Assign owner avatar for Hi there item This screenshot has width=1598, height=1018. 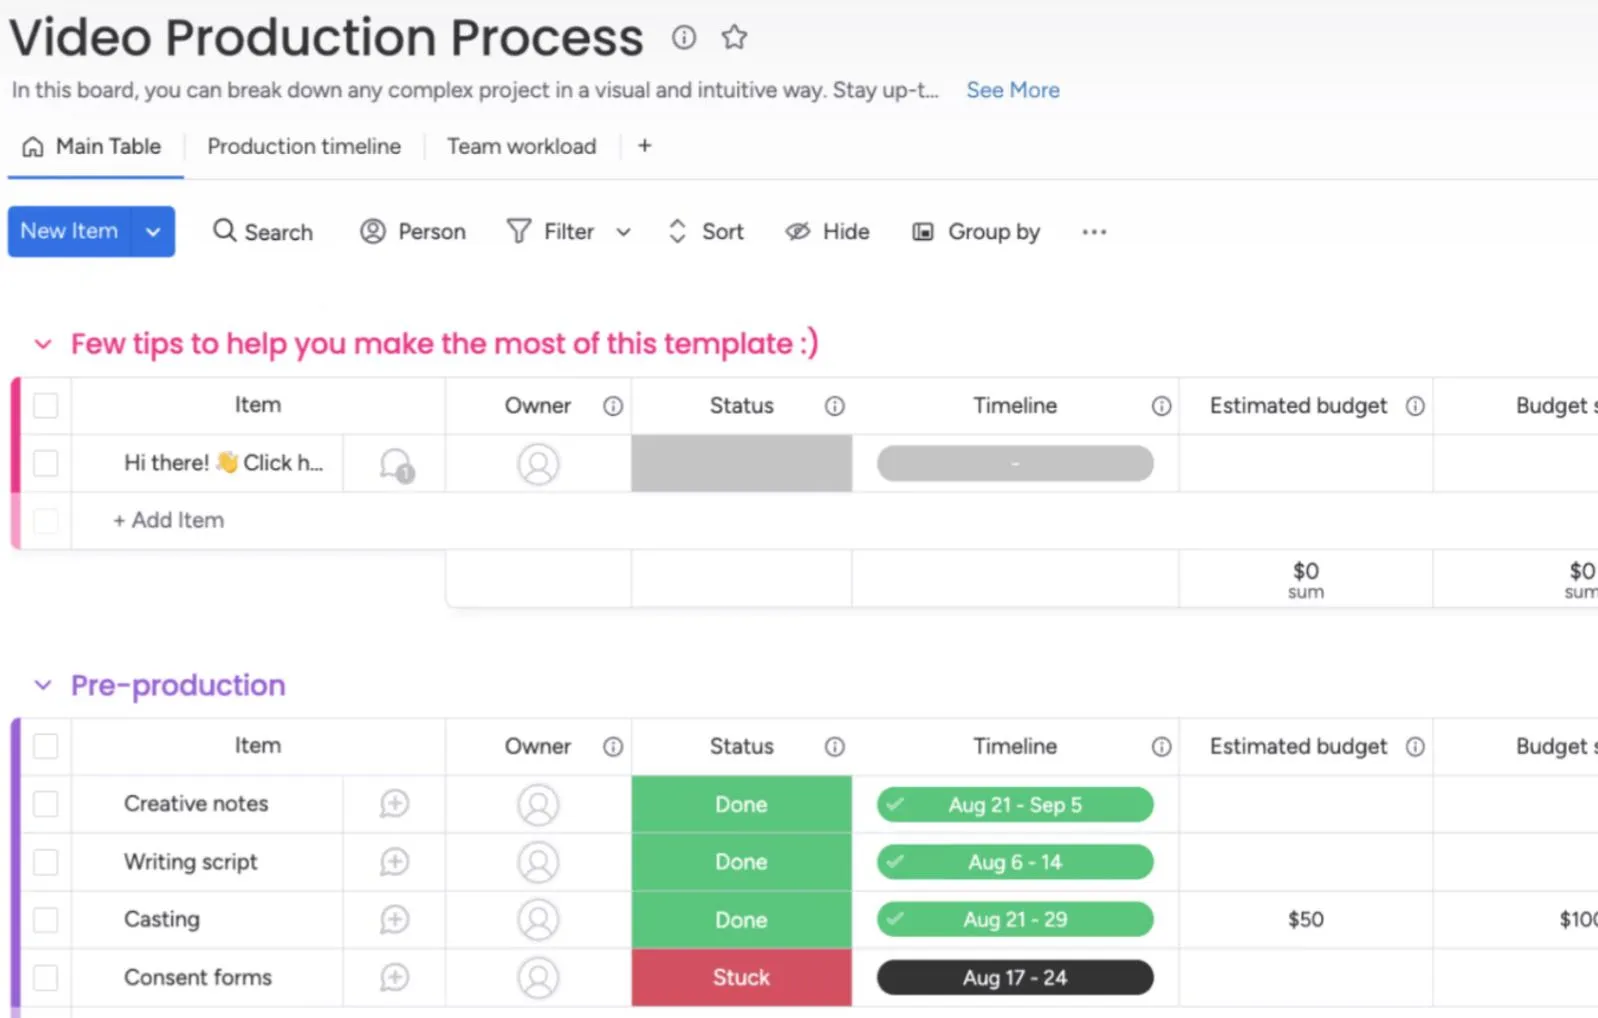click(538, 464)
